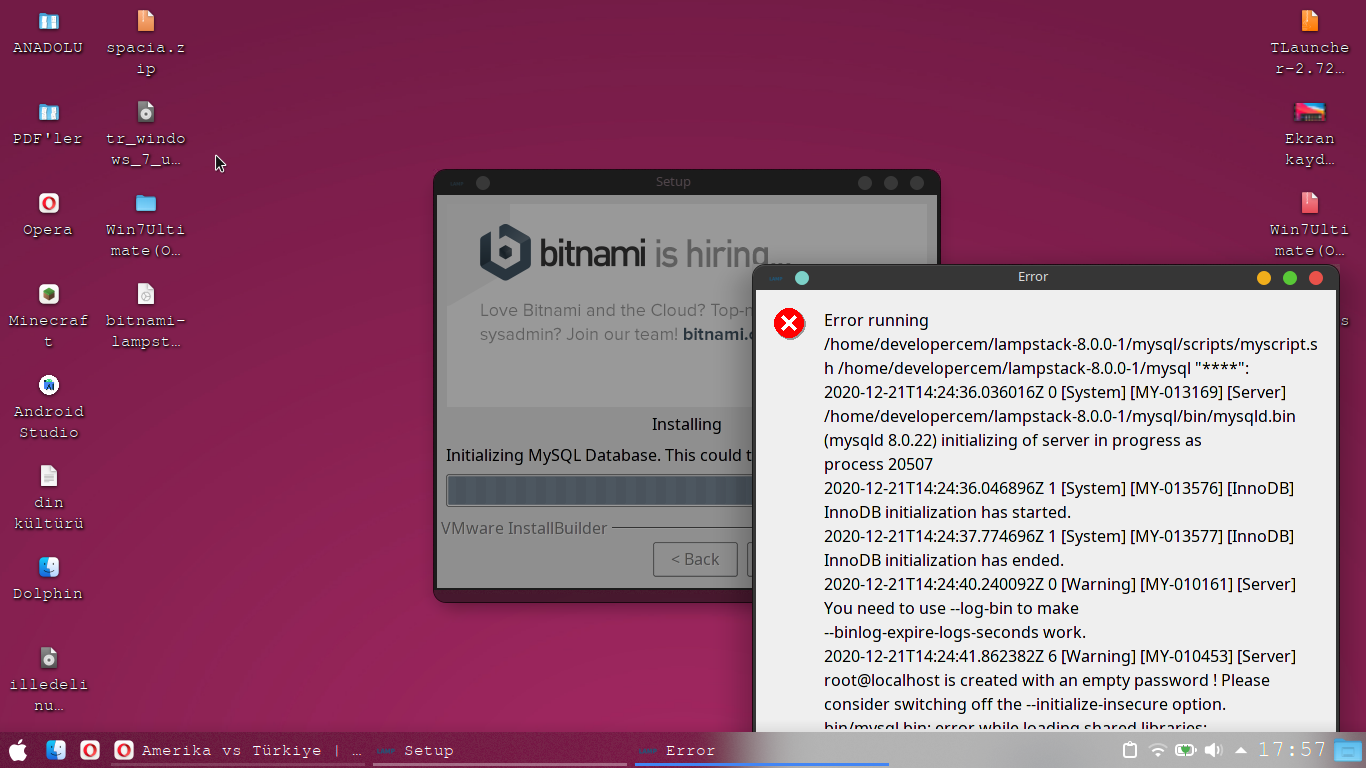Switch to the Setup window taskbar entry
Image resolution: width=1366 pixels, height=768 pixels.
click(x=500, y=750)
